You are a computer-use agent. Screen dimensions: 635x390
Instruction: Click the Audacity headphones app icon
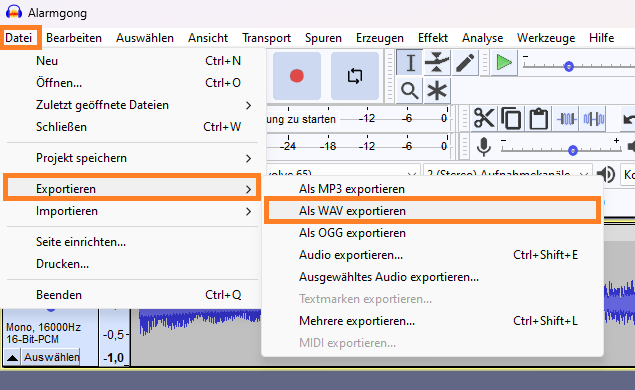(x=14, y=12)
